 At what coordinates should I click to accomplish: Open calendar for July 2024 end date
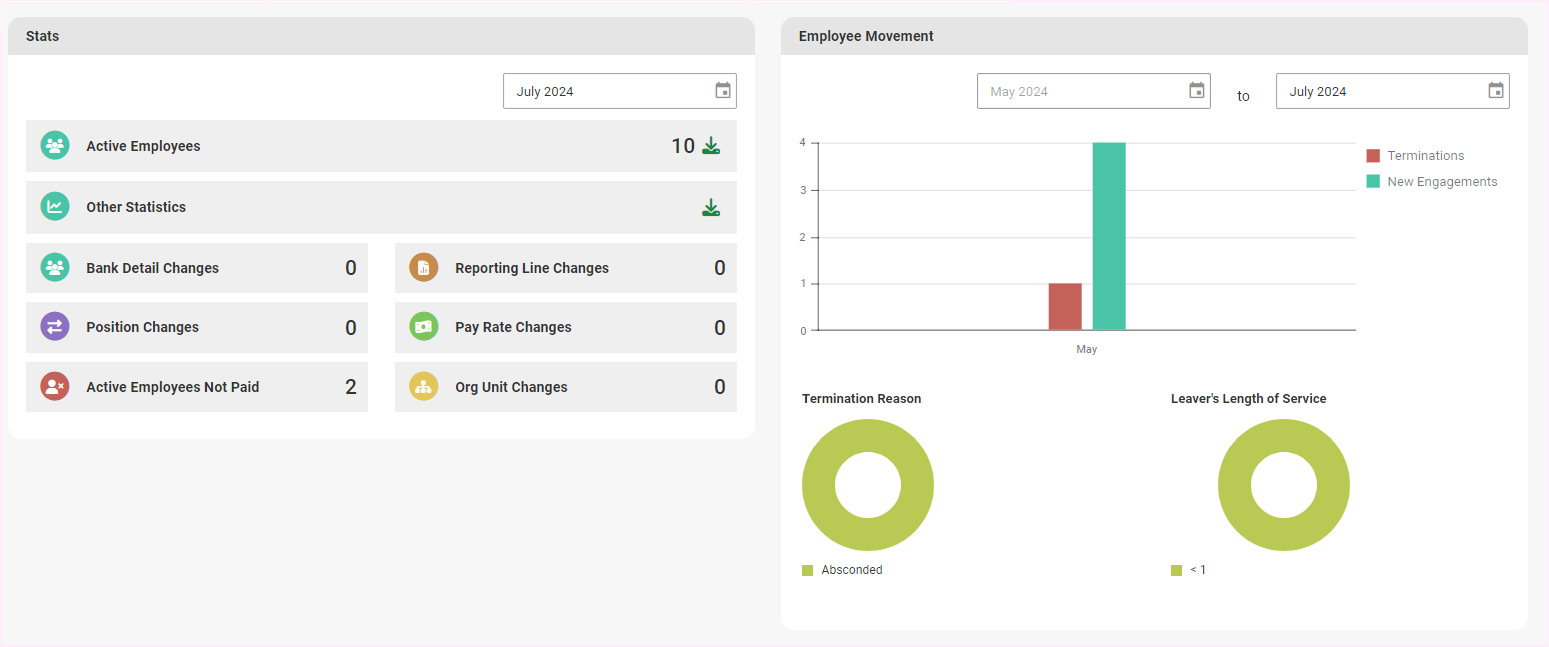coord(1496,91)
